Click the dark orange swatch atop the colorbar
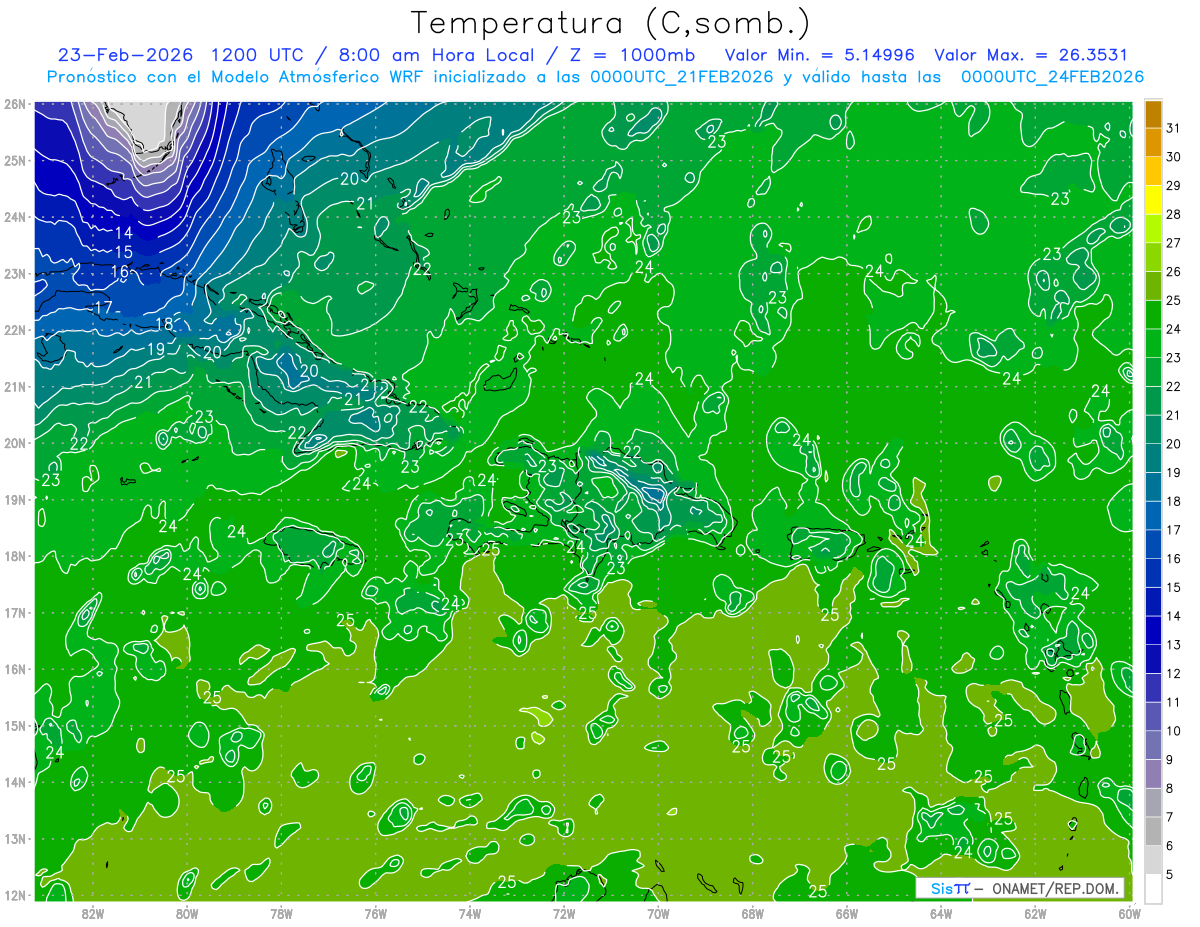This screenshot has height=927, width=1200. click(1153, 113)
